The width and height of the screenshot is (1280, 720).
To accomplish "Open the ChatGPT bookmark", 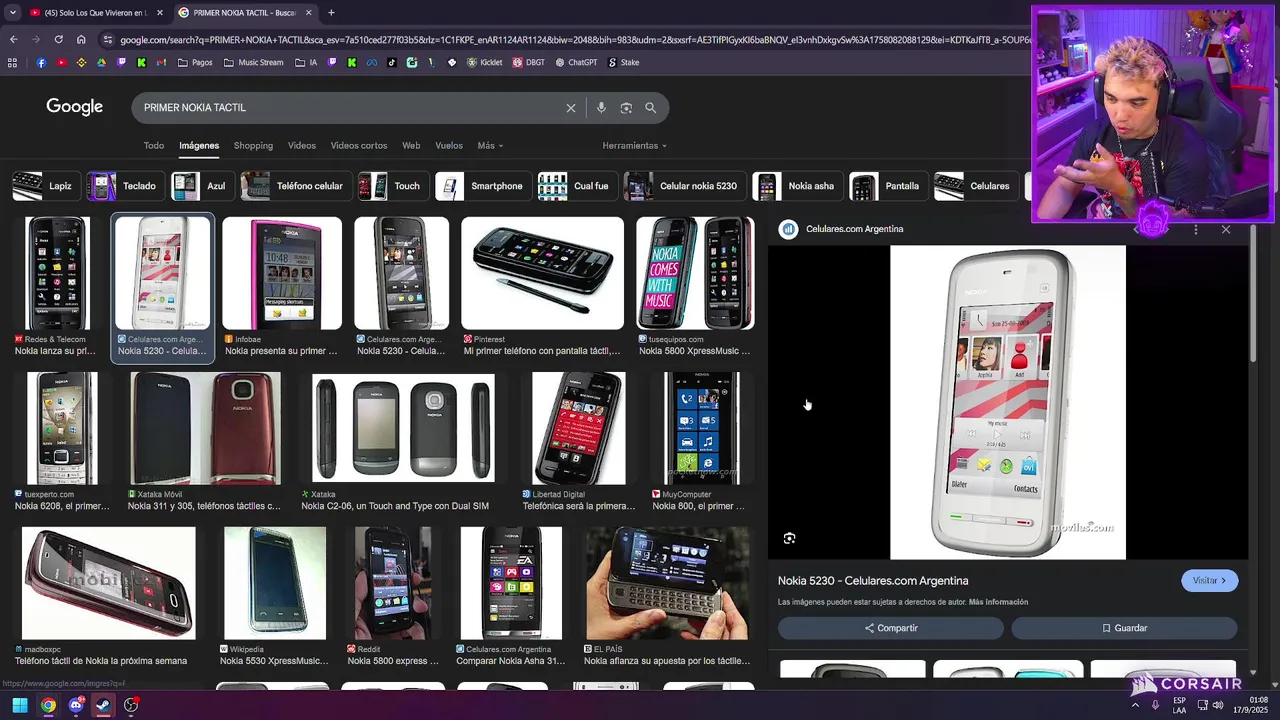I will 575,62.
